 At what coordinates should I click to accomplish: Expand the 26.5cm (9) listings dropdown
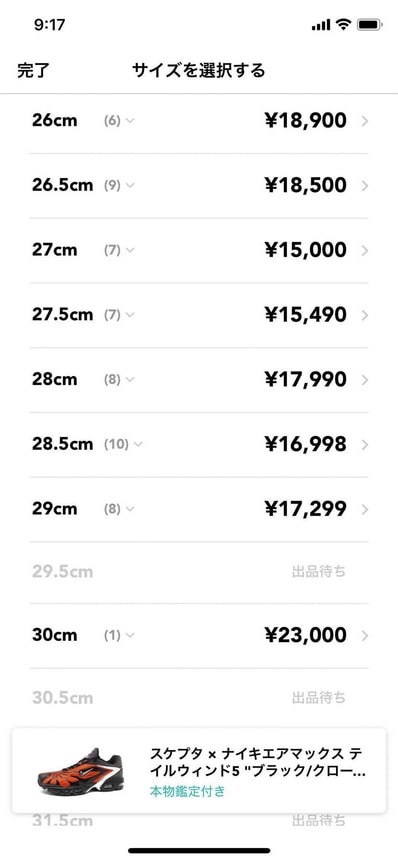tap(119, 186)
